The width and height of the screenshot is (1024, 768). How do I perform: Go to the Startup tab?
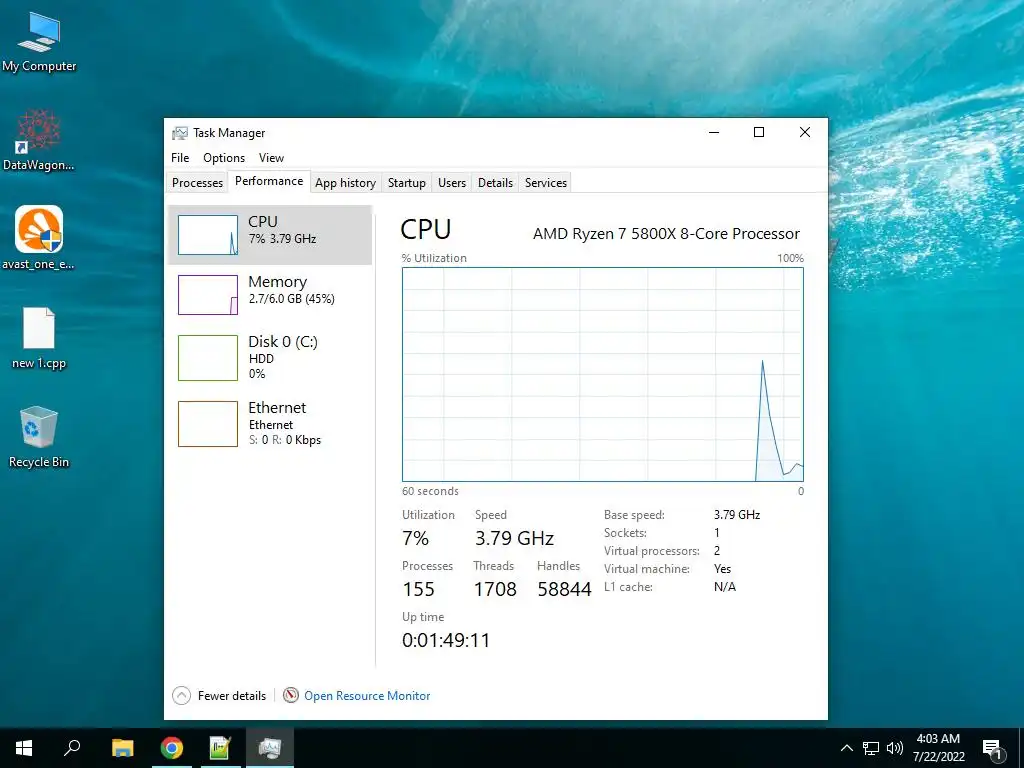tap(407, 183)
